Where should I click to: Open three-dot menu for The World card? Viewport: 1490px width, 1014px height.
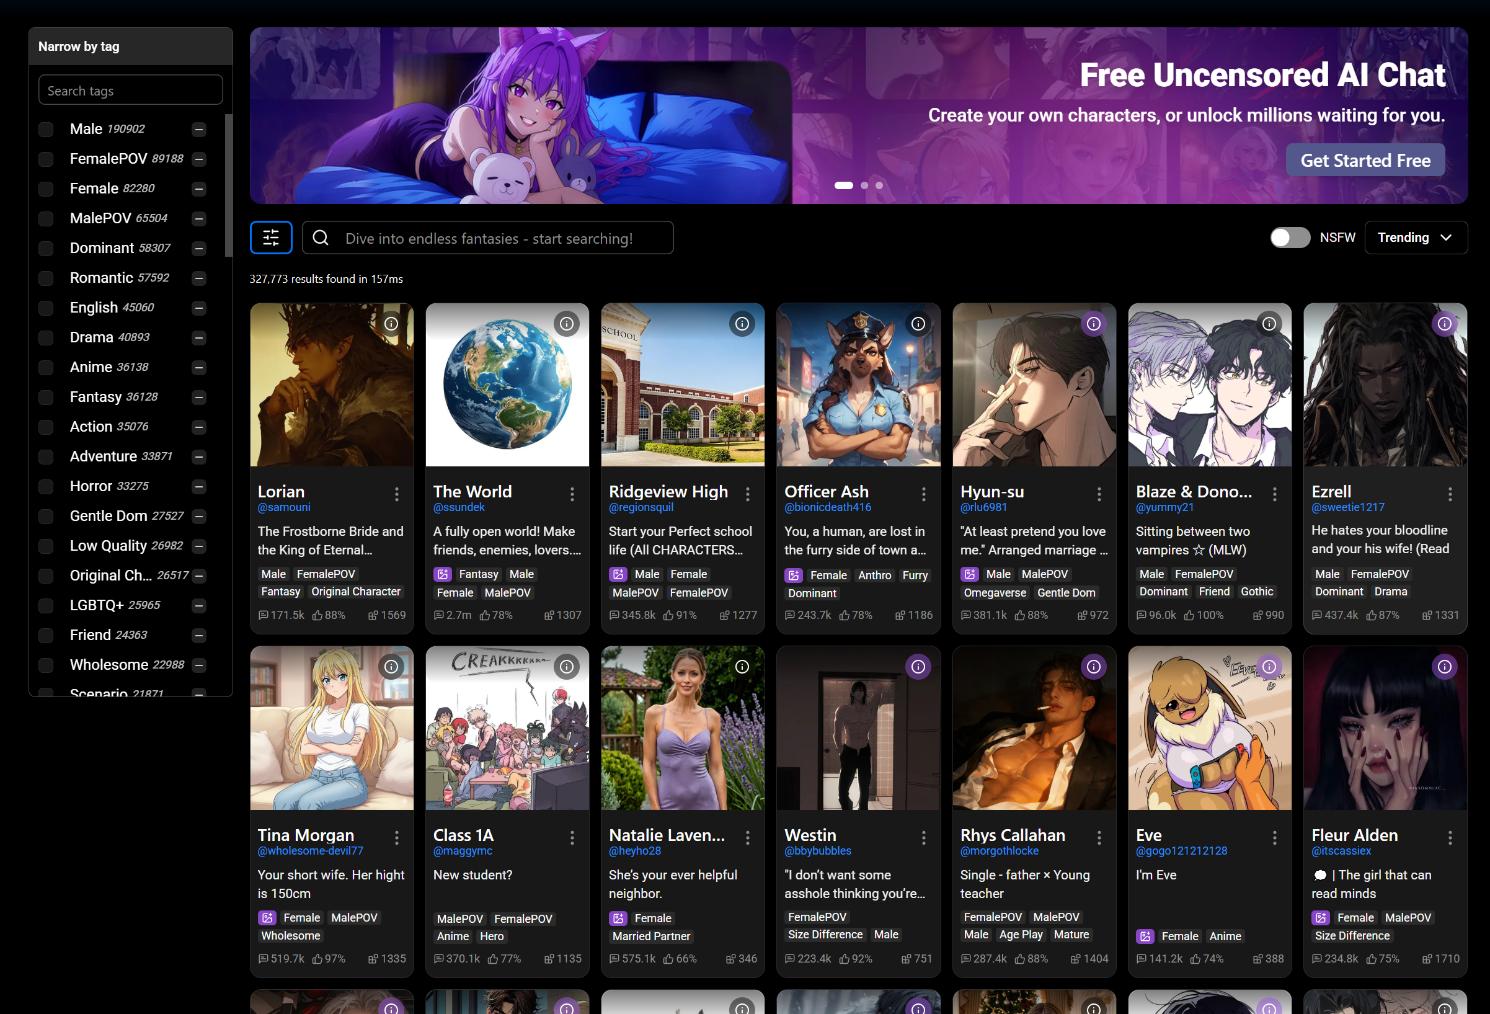(572, 494)
